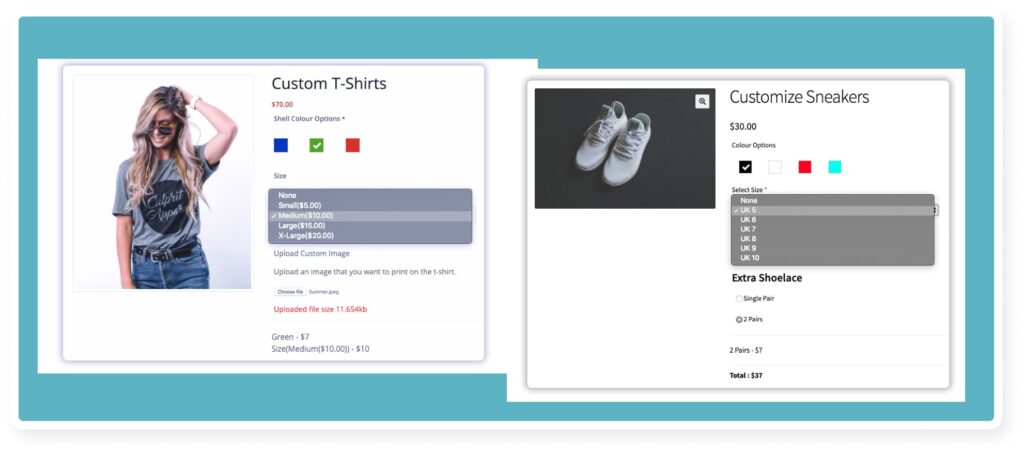Select X-Large($20.00) size option
Screen dimensions: 1024x453
(305, 236)
